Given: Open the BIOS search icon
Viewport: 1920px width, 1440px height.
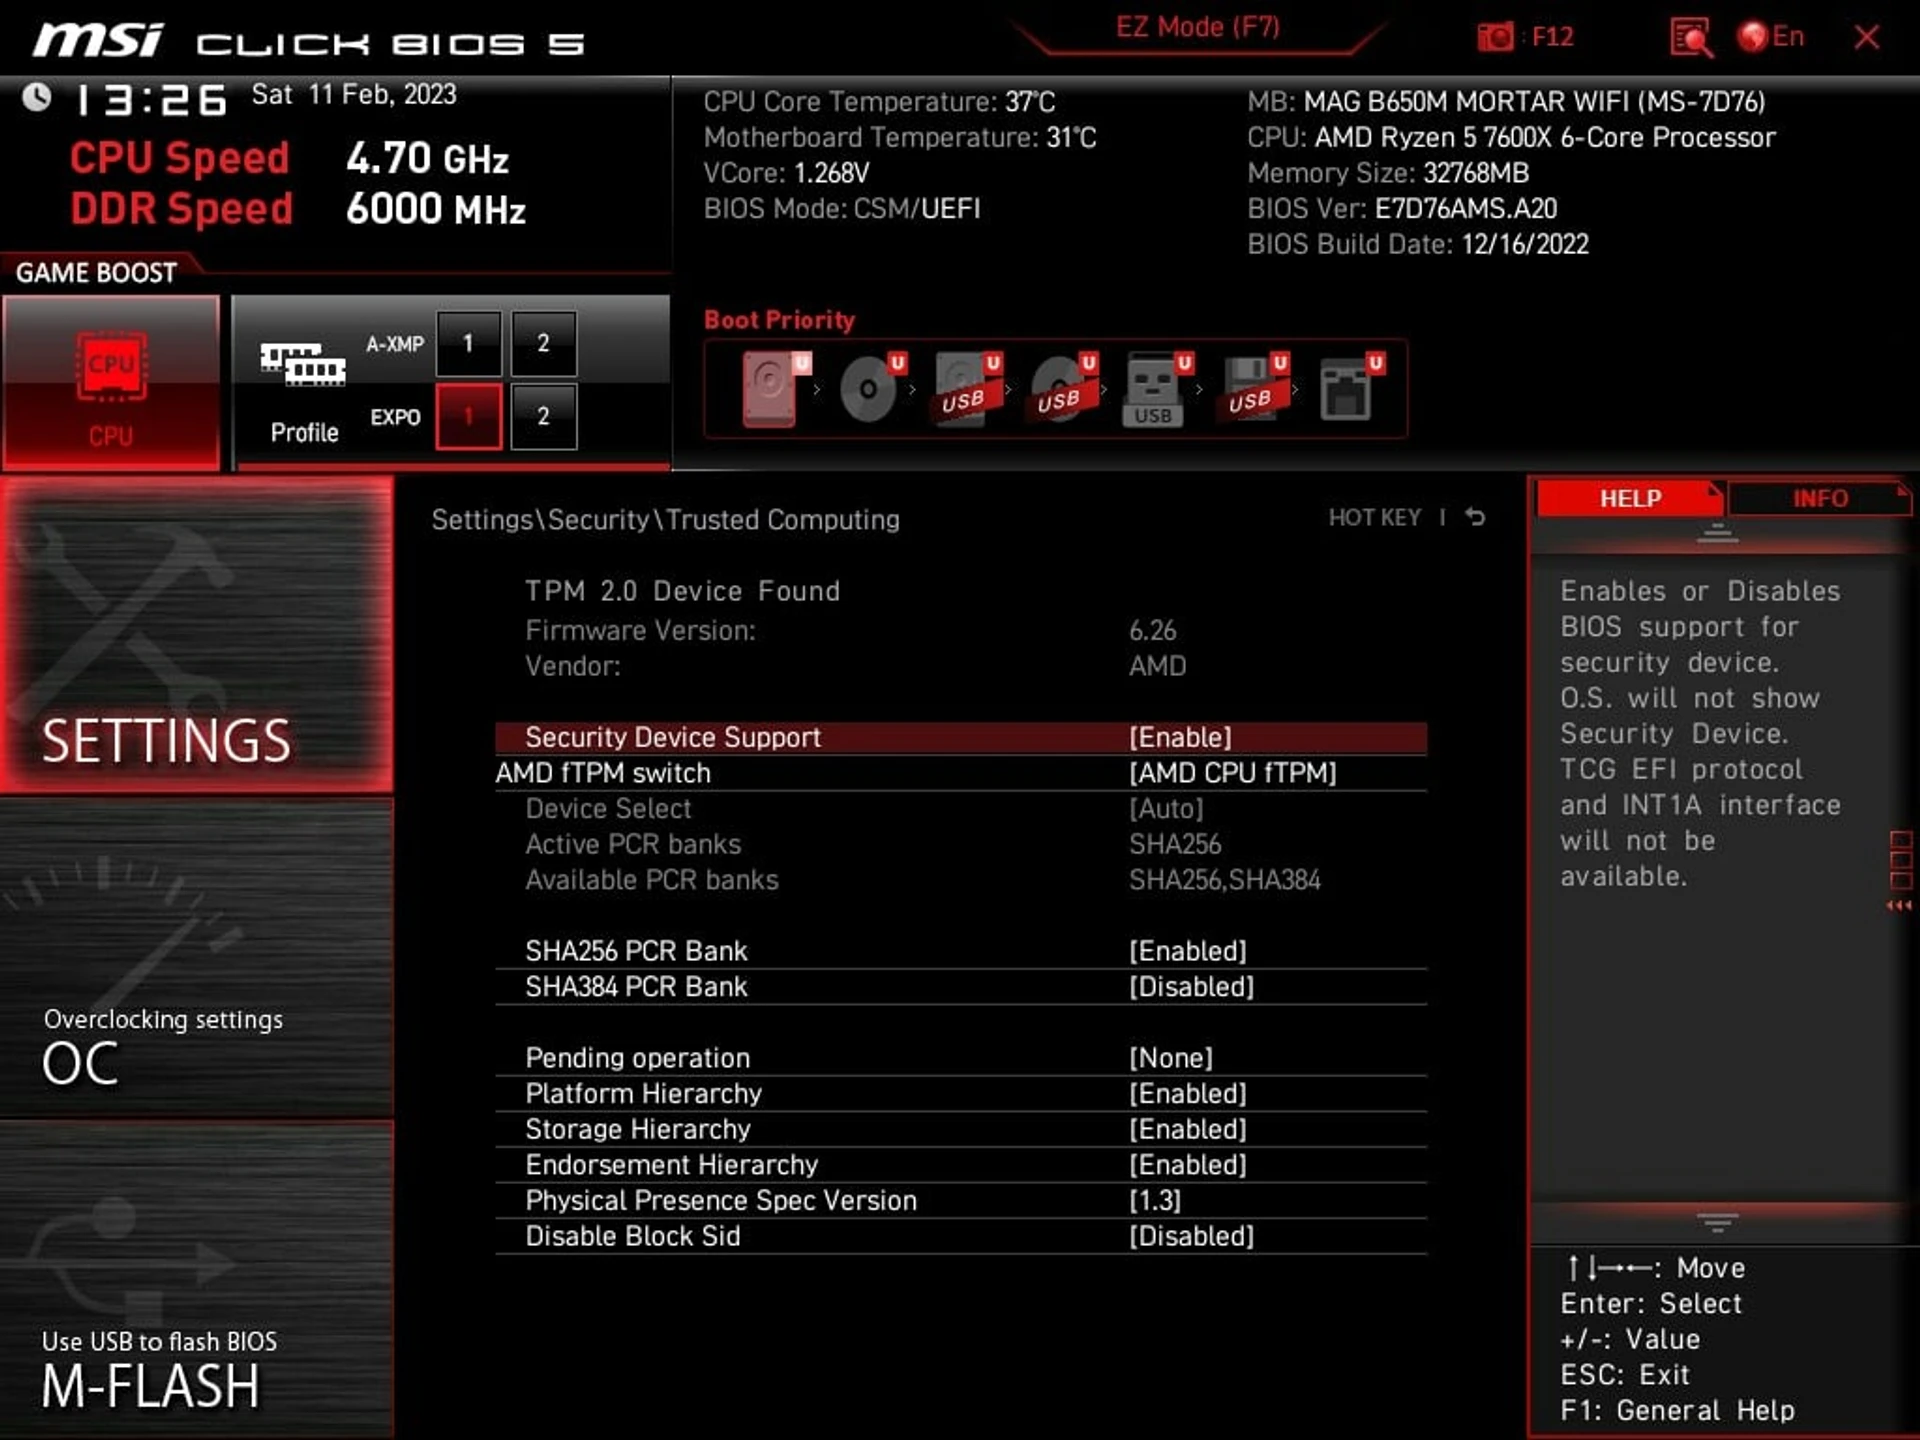Looking at the screenshot, I should tap(1691, 38).
